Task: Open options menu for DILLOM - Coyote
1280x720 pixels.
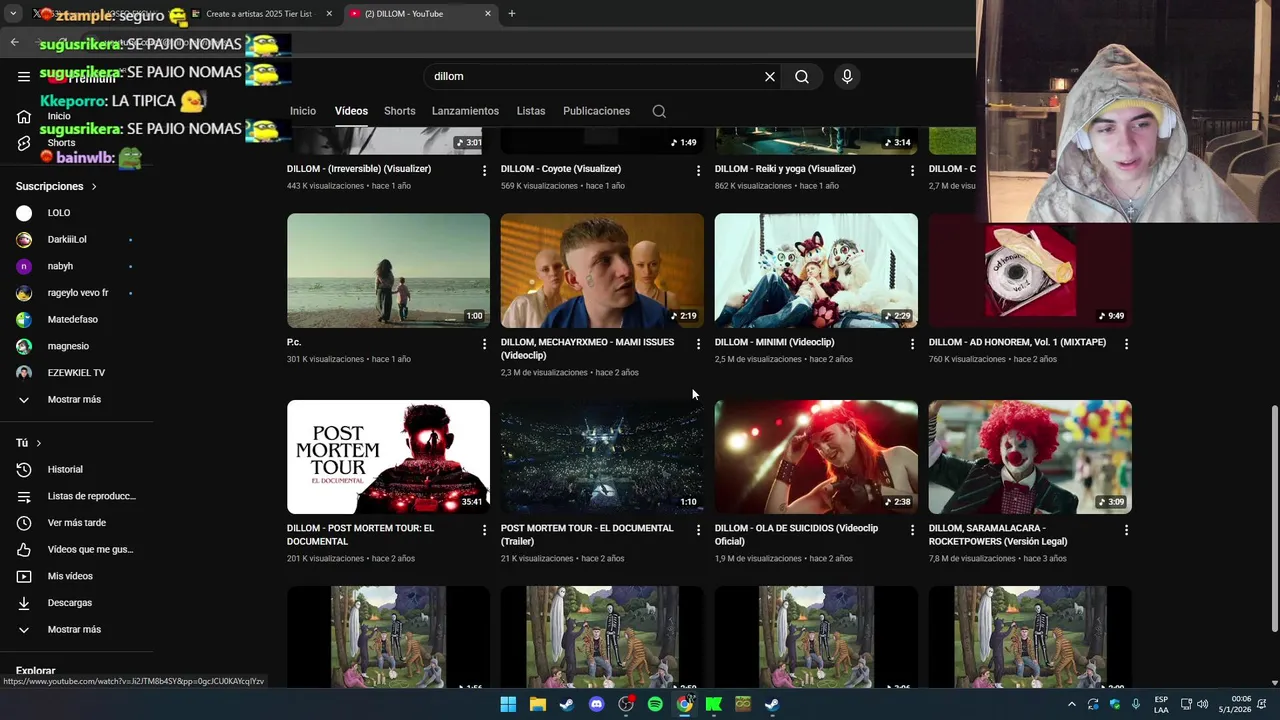Action: coord(698,171)
